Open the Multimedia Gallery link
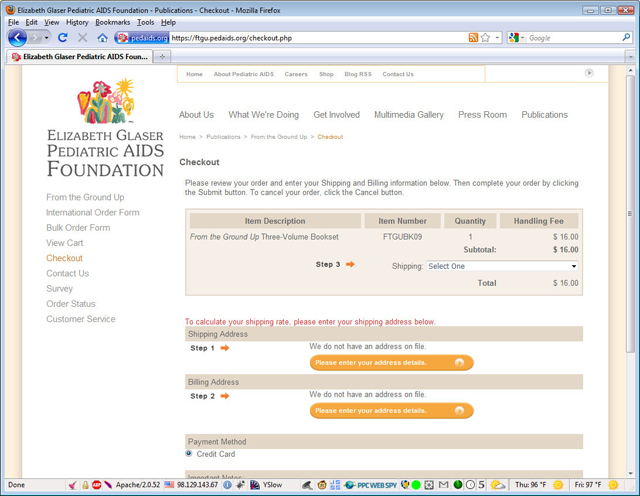The height and width of the screenshot is (496, 640). (409, 115)
